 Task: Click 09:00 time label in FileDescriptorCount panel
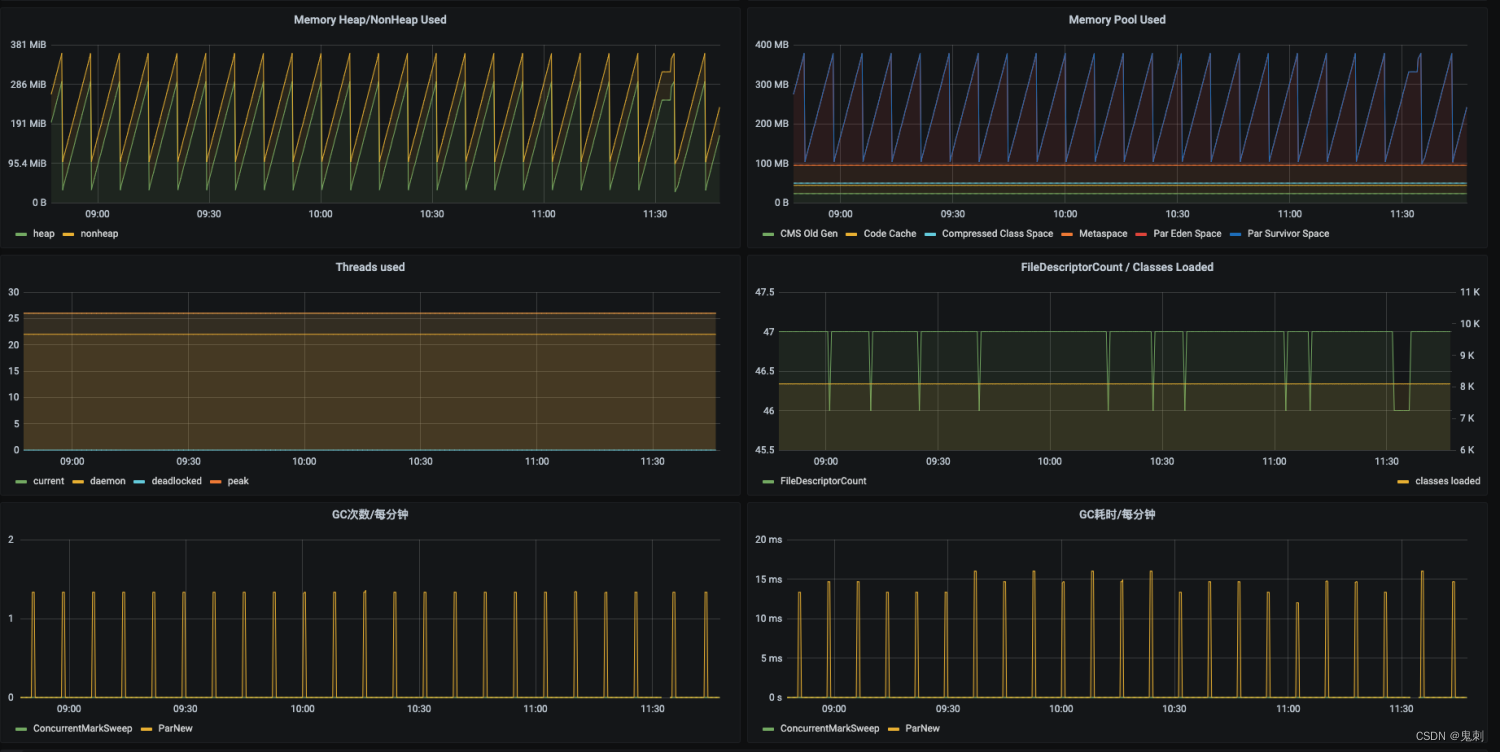pyautogui.click(x=825, y=462)
